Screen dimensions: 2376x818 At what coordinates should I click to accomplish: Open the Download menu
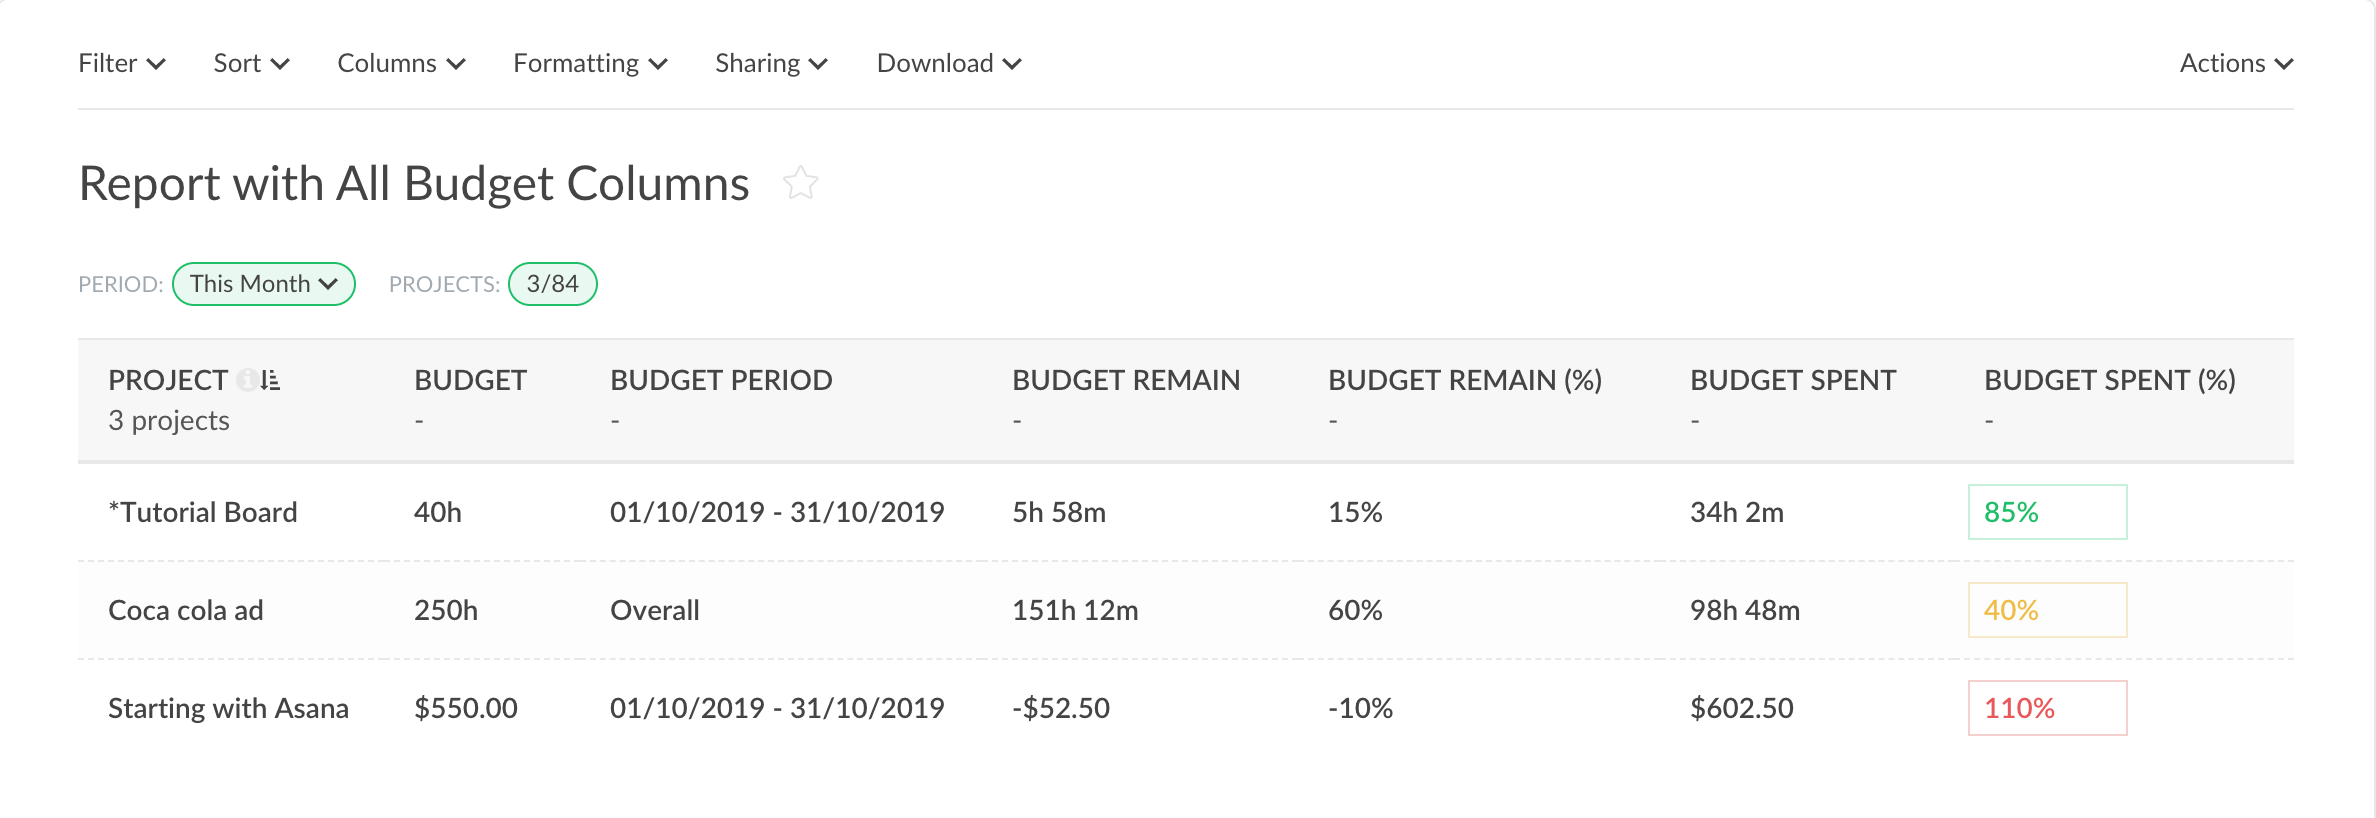948,64
